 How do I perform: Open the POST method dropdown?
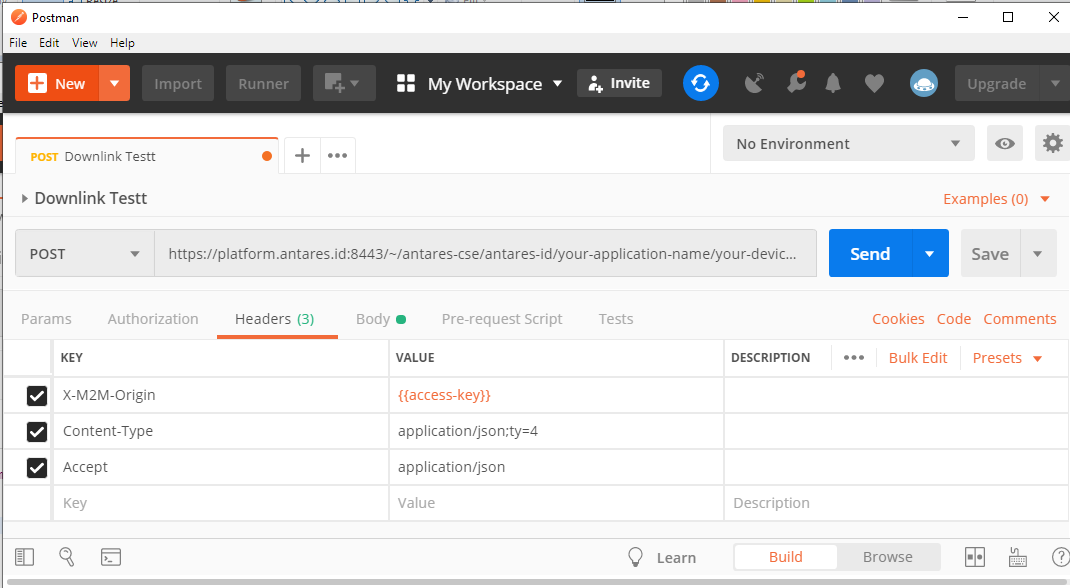tap(85, 254)
